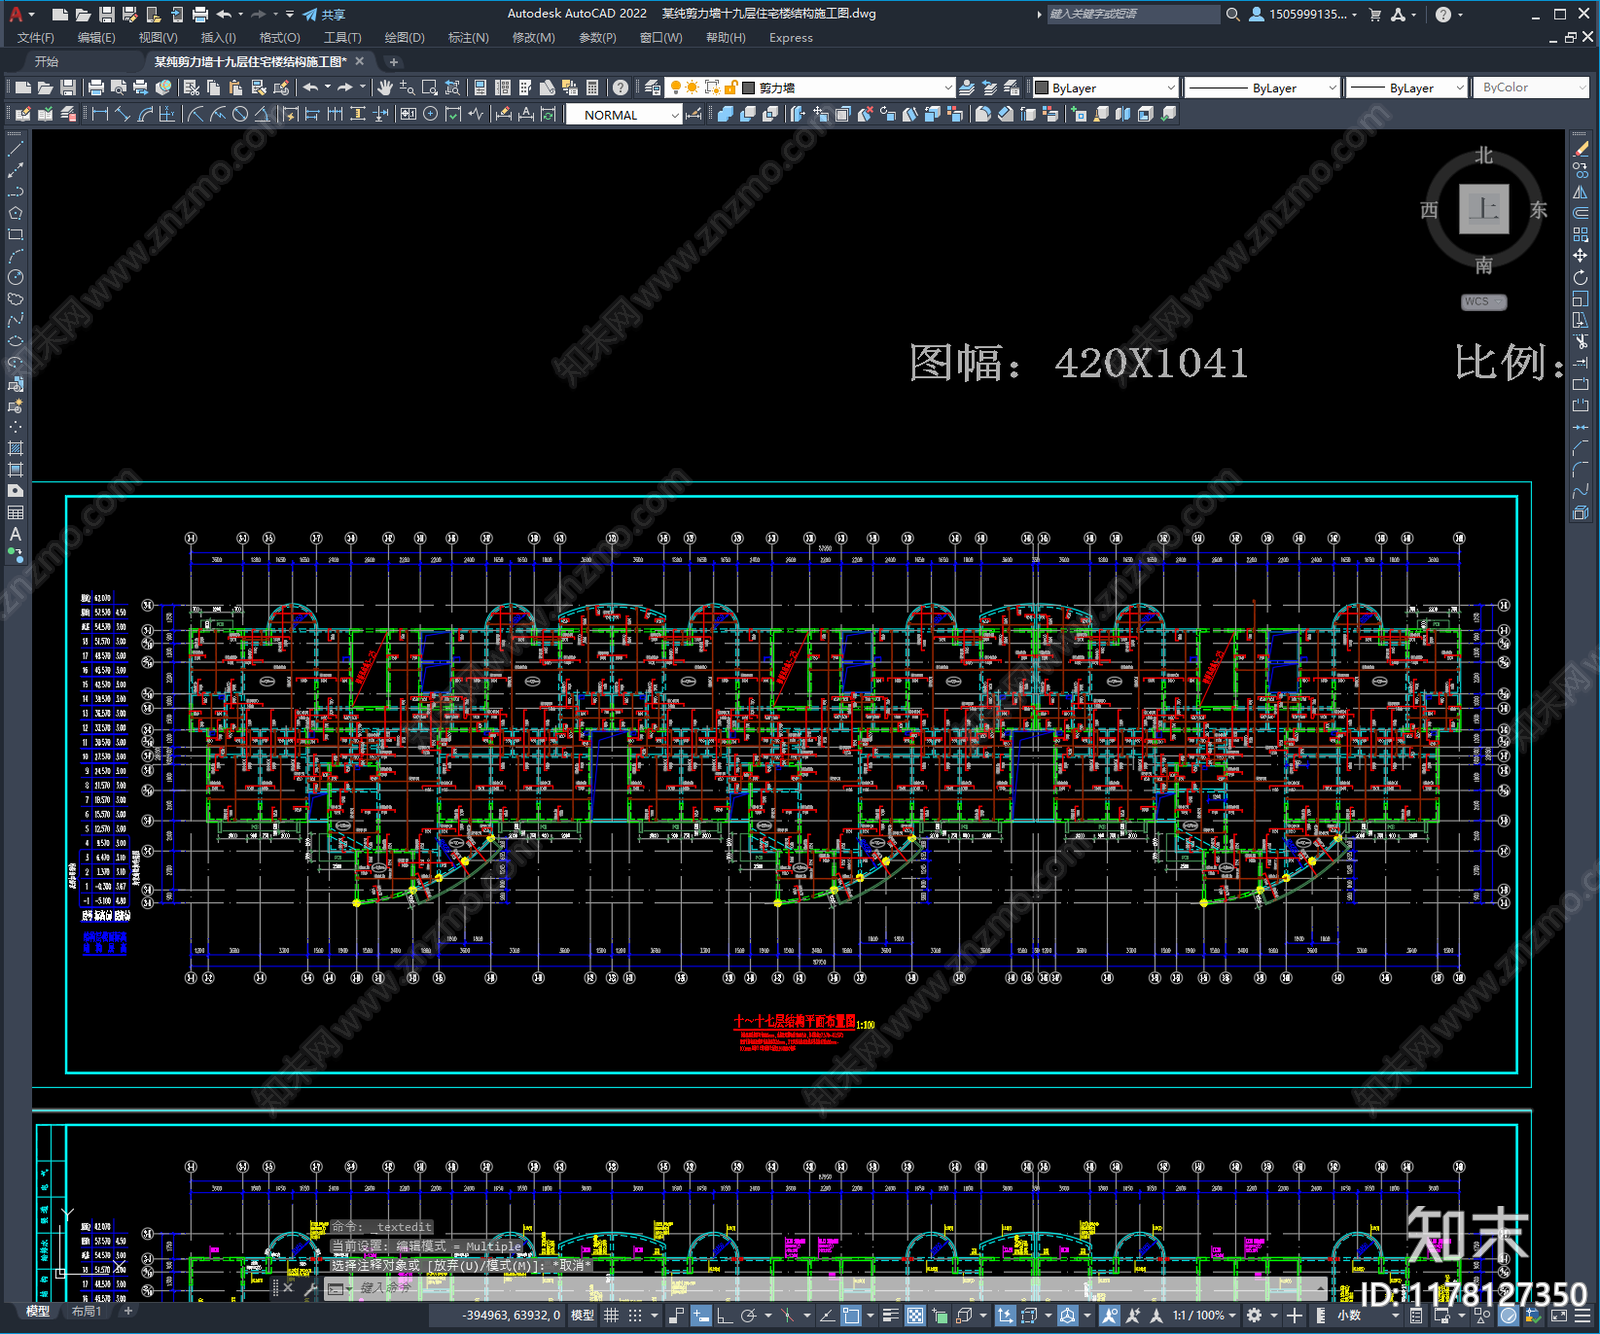
Task: Click the Autodesk App Store cart icon
Action: 1374,14
